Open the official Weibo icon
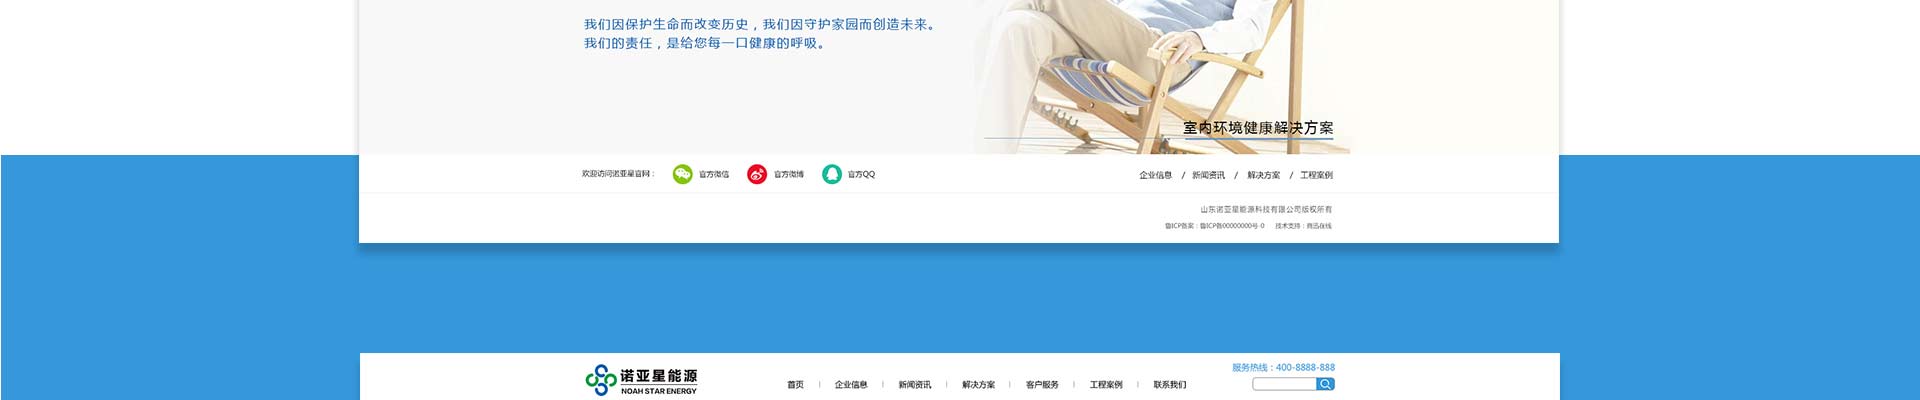Viewport: 1920px width, 400px height. (757, 174)
